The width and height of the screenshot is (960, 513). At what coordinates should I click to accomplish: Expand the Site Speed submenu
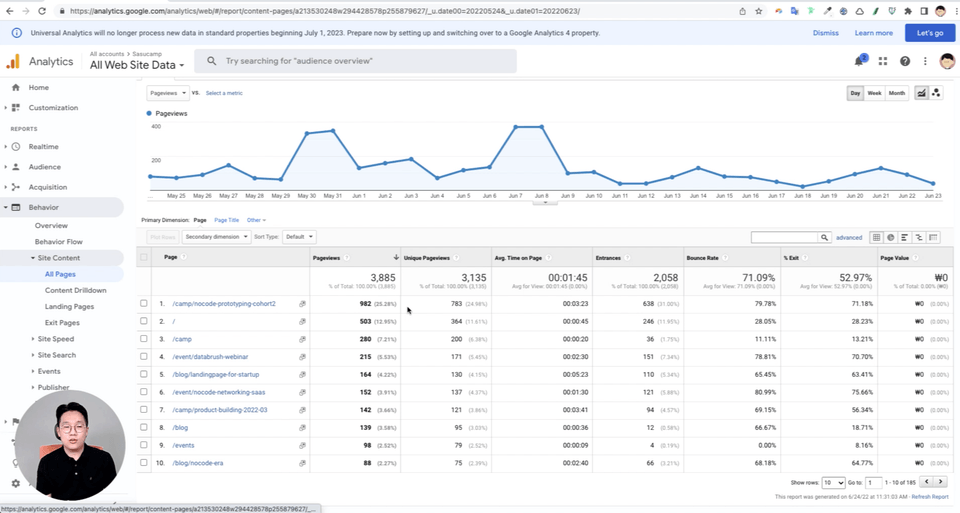pyautogui.click(x=55, y=339)
